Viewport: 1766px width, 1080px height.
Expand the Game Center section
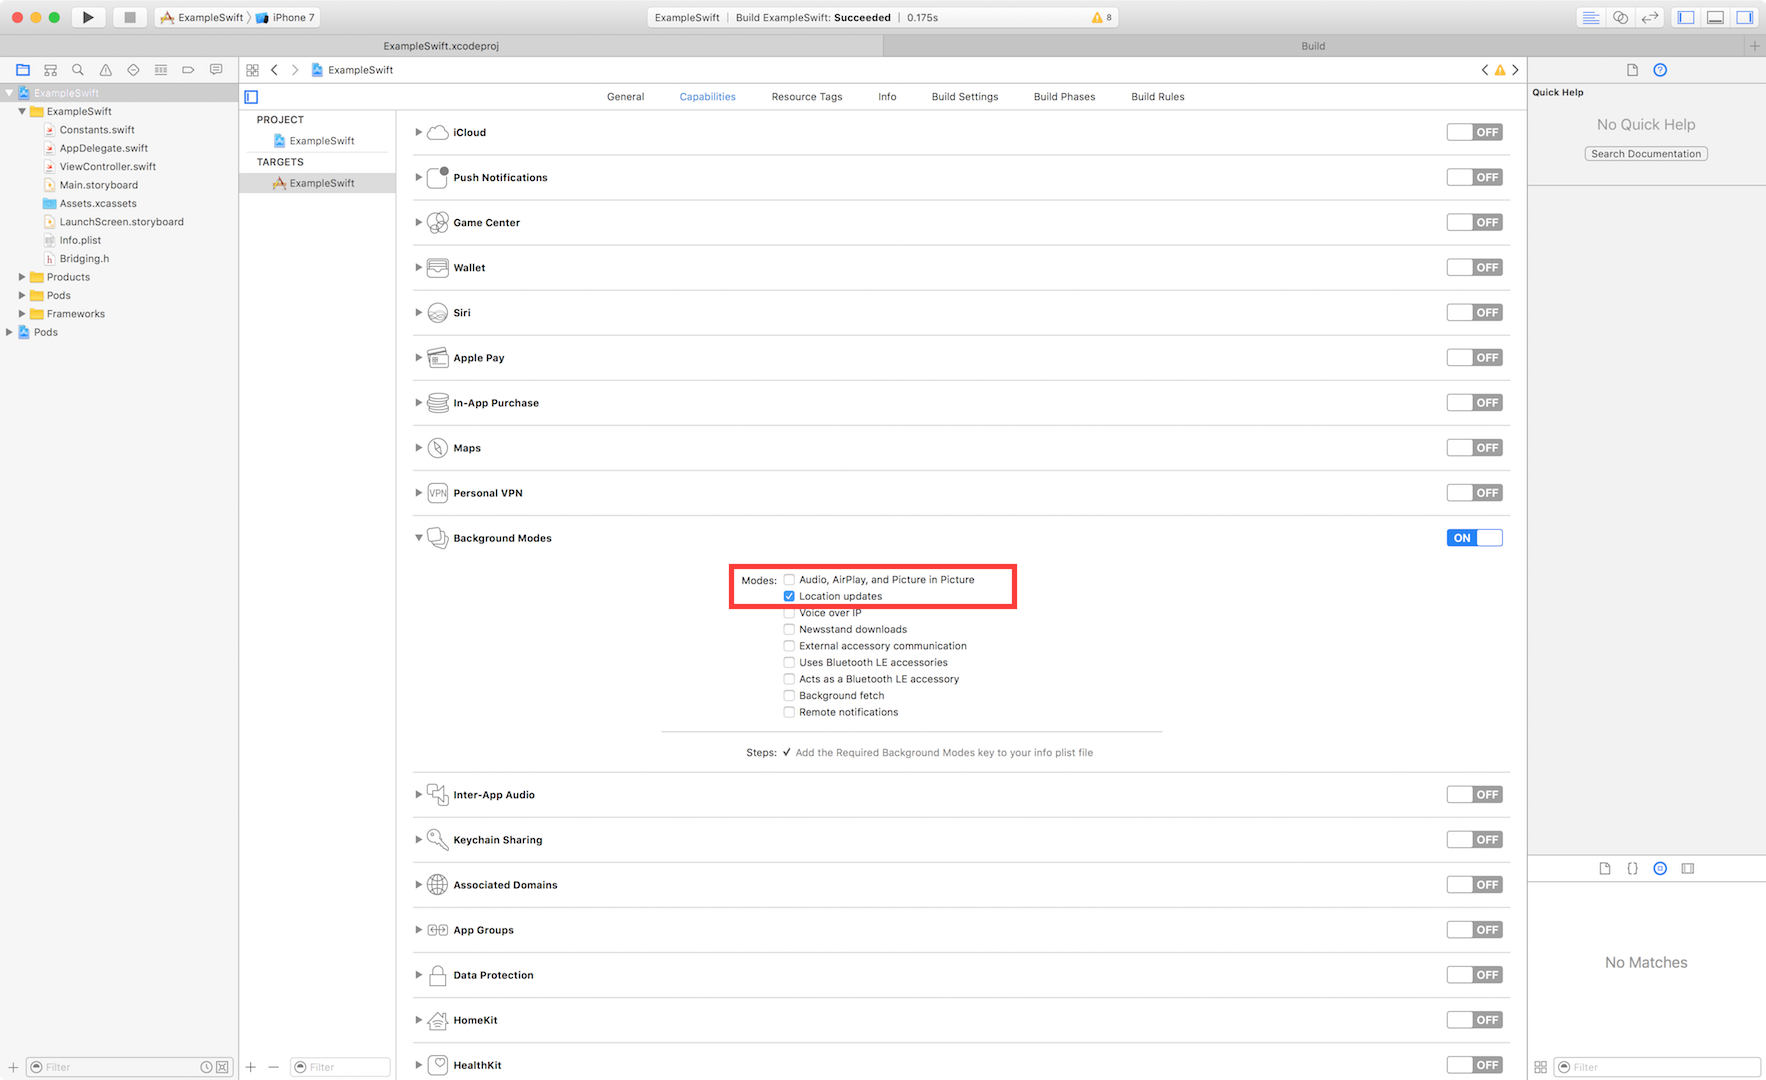[x=419, y=222]
